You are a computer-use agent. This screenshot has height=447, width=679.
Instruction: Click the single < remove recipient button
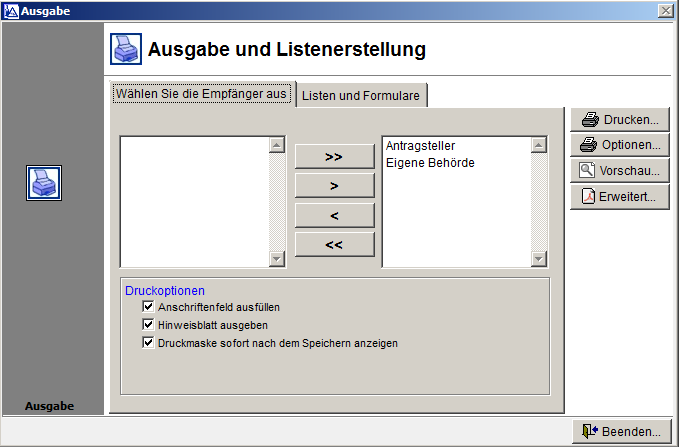334,215
